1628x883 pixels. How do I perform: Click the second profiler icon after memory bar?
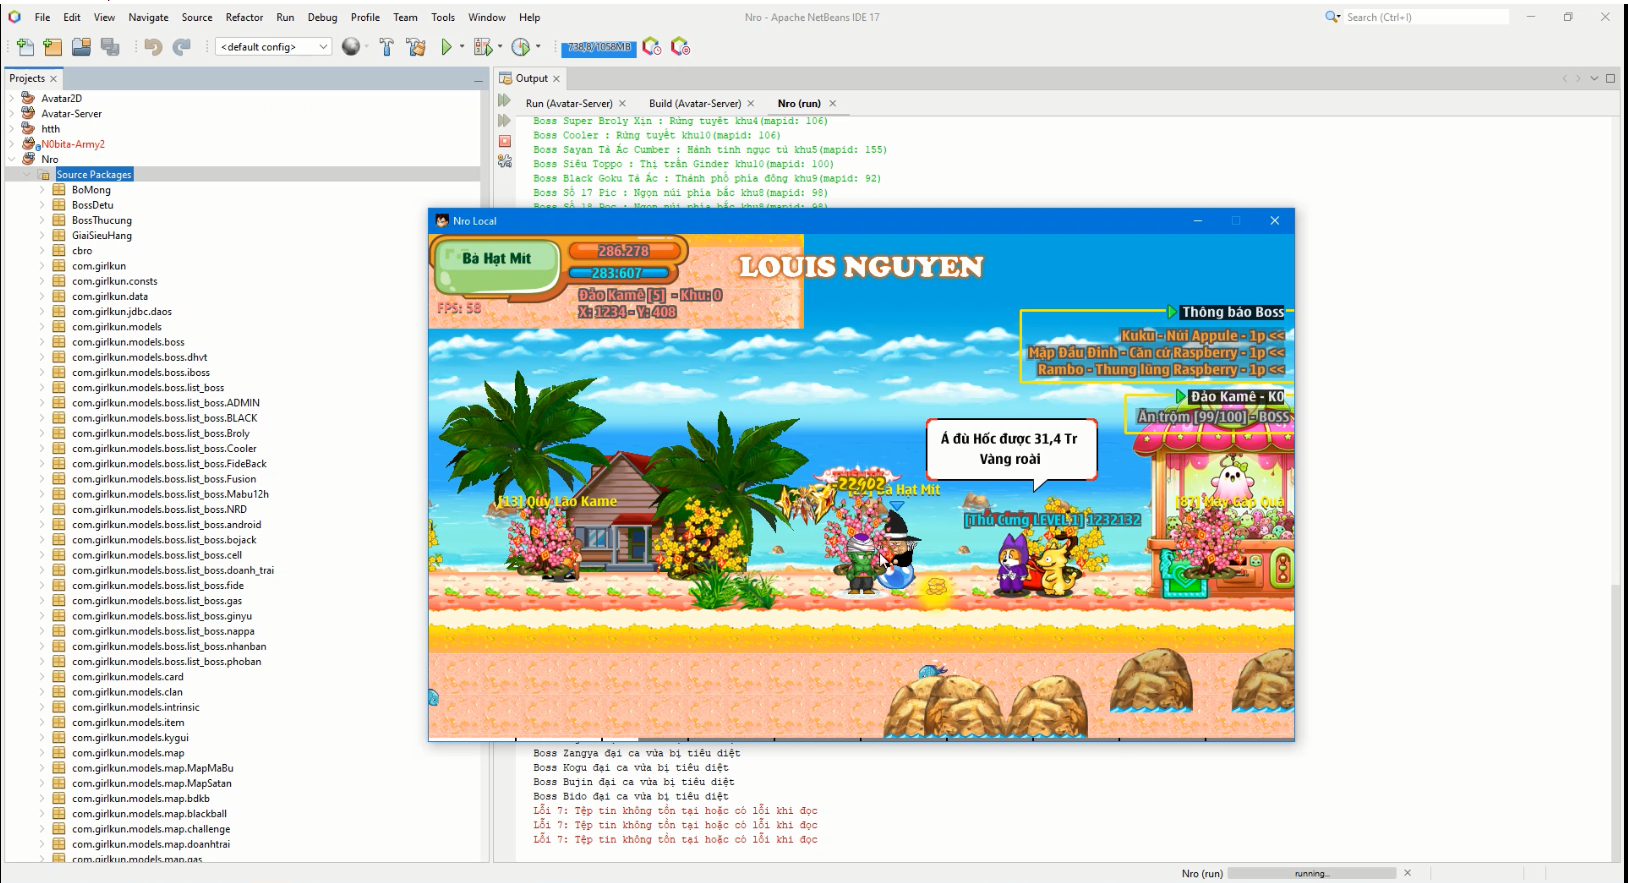point(681,47)
